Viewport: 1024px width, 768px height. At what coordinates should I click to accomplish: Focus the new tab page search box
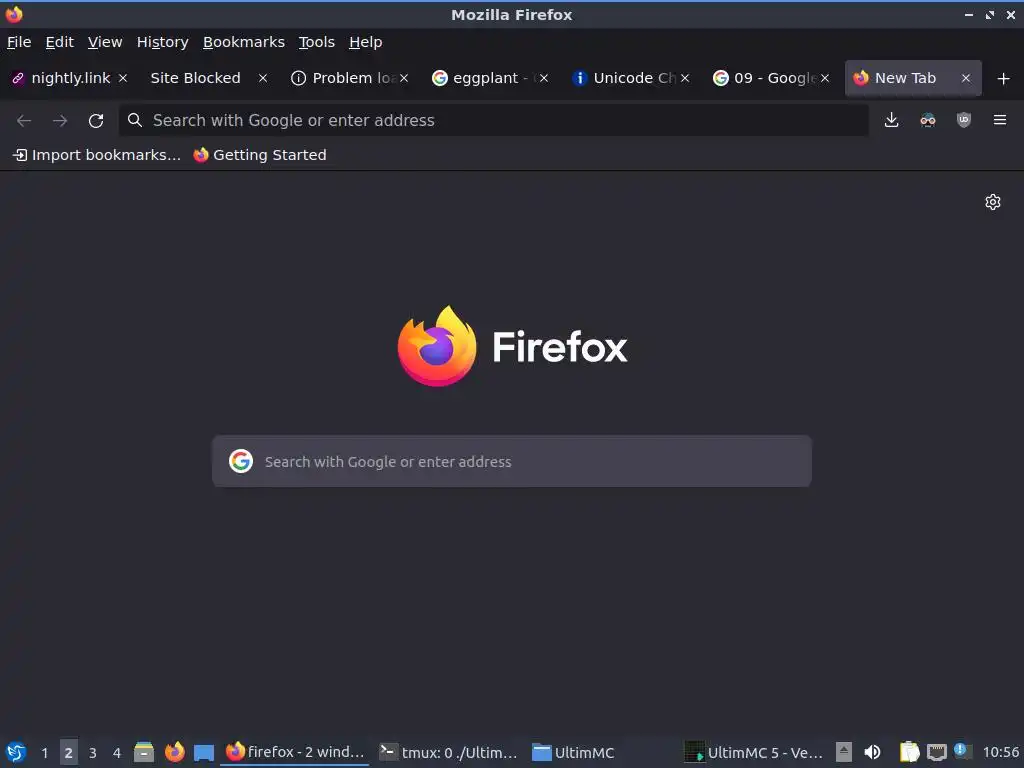click(x=512, y=461)
